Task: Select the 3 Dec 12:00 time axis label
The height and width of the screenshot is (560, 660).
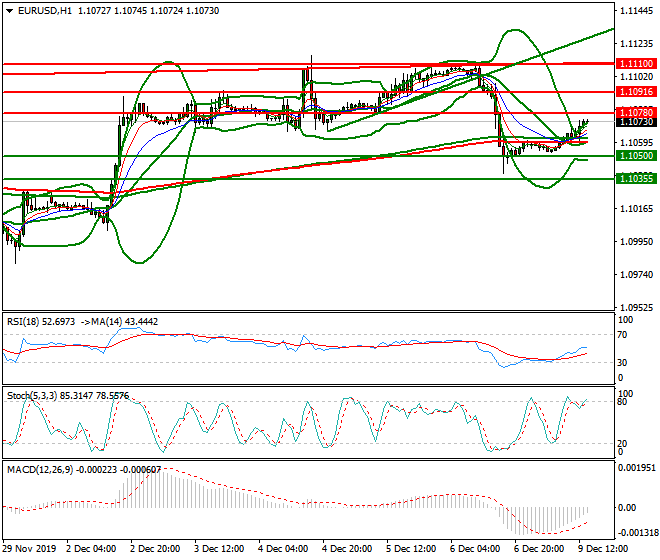Action: [x=219, y=549]
